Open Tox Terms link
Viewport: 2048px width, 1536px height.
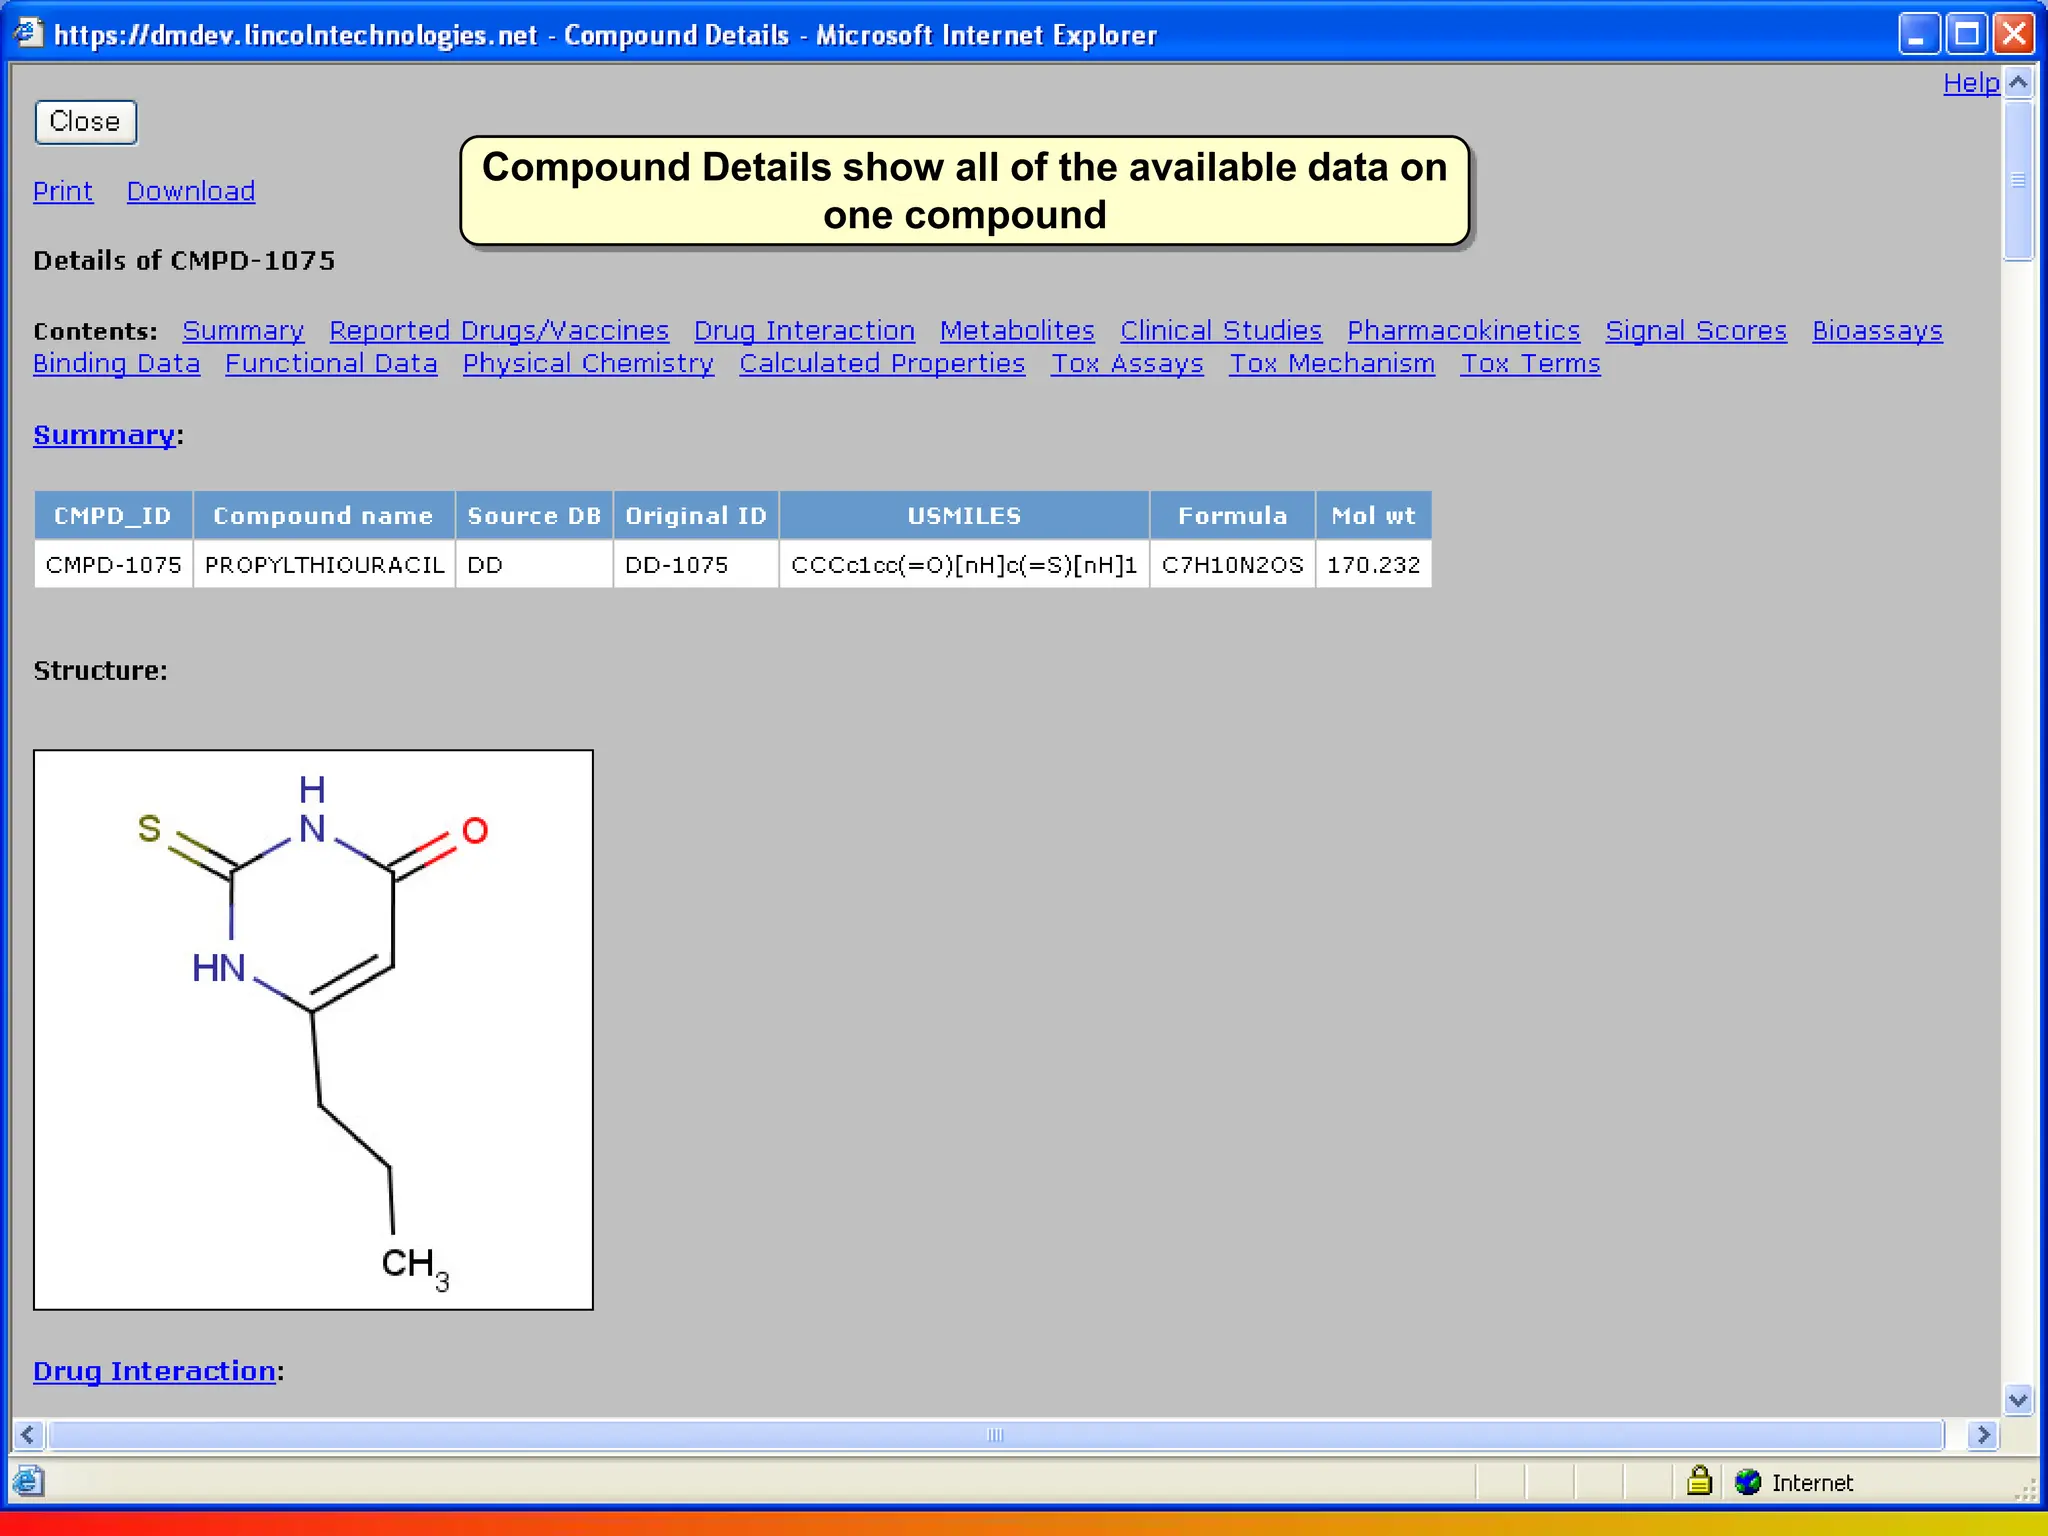pos(1530,364)
